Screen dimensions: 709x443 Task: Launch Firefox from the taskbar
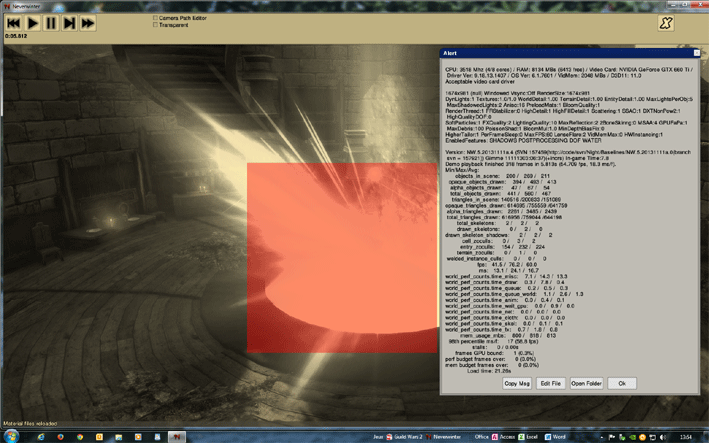click(60, 437)
